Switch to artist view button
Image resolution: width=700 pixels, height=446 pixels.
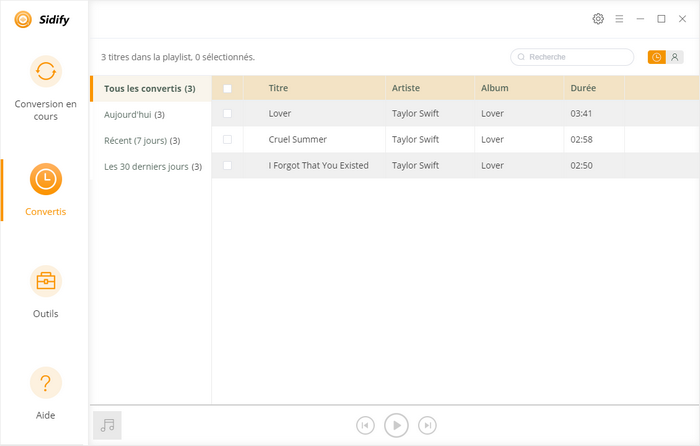coord(675,57)
